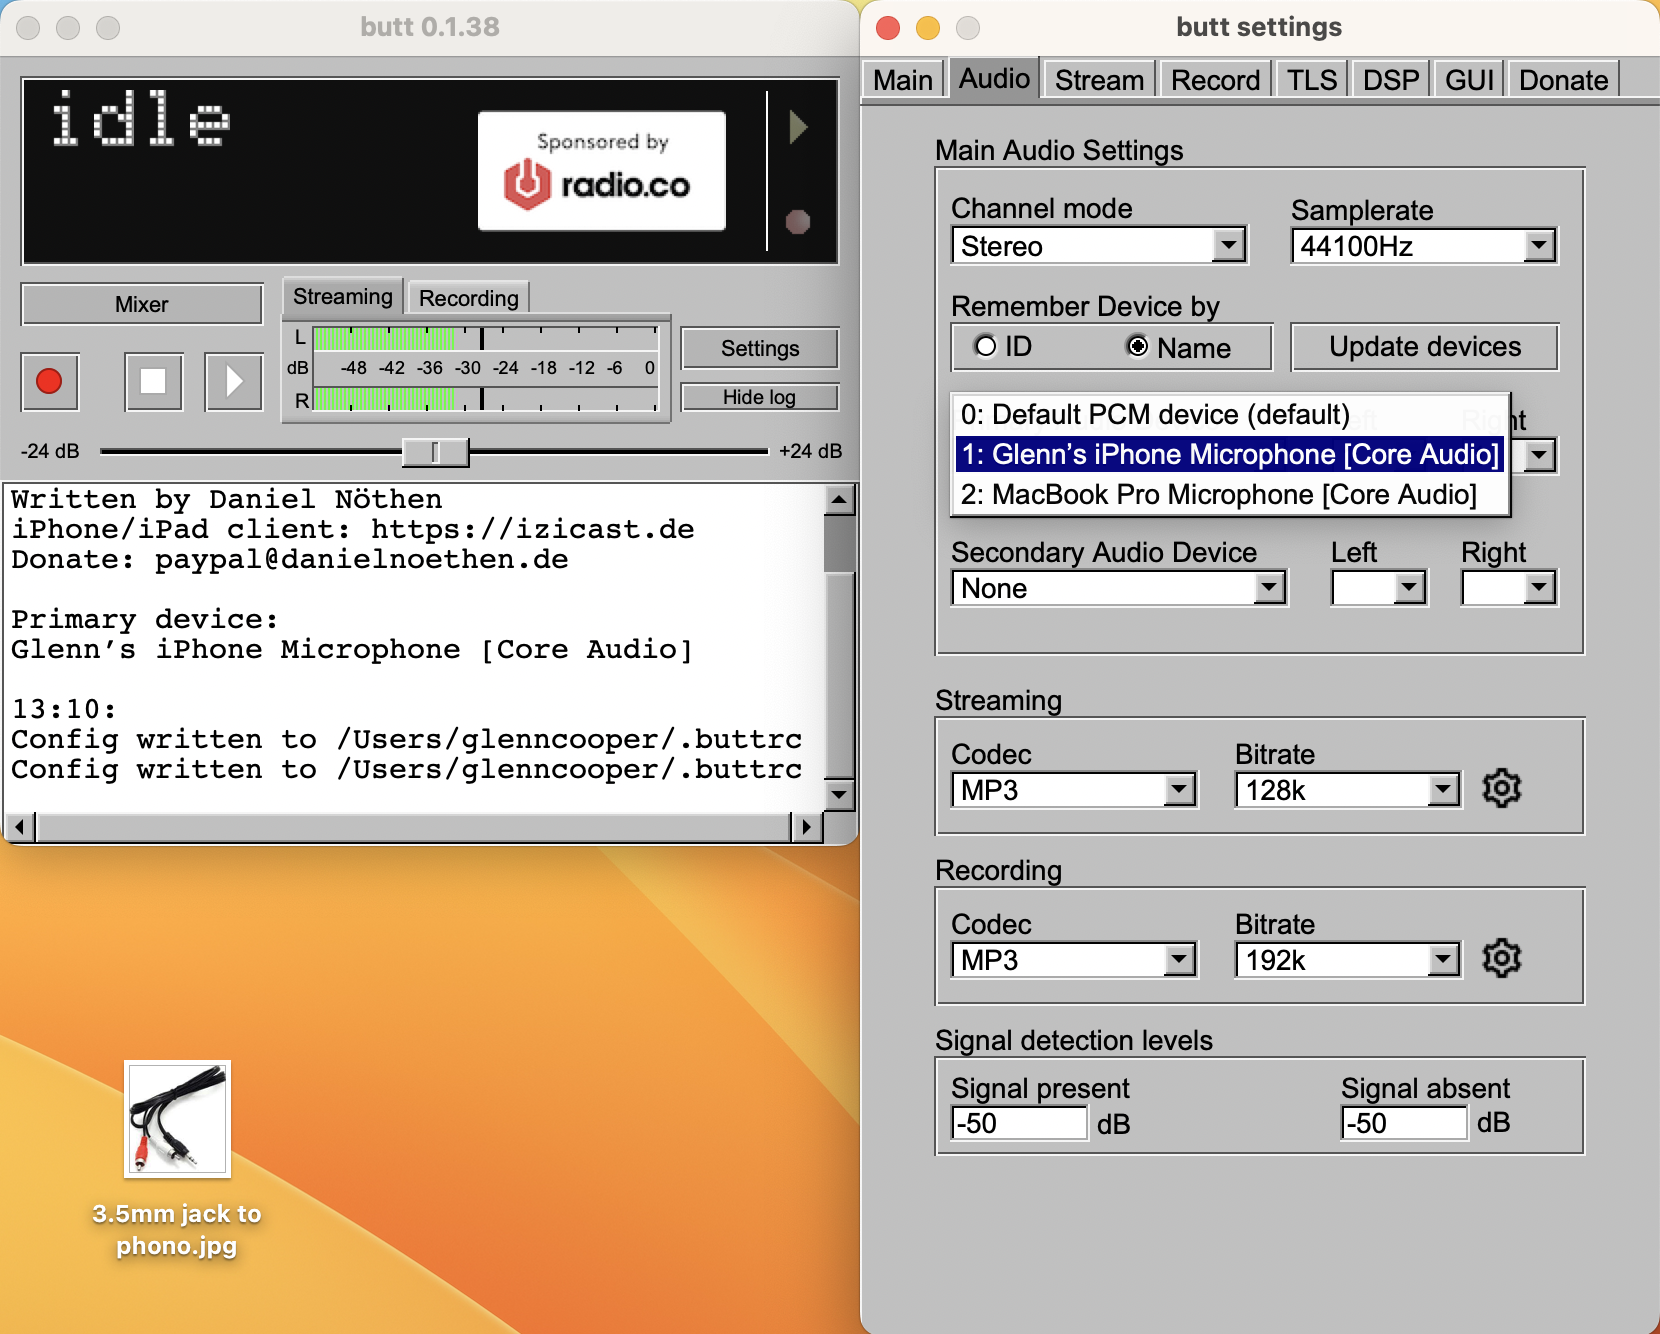Screen dimensions: 1660x1334
Task: Click the gain slider handle
Action: (435, 452)
